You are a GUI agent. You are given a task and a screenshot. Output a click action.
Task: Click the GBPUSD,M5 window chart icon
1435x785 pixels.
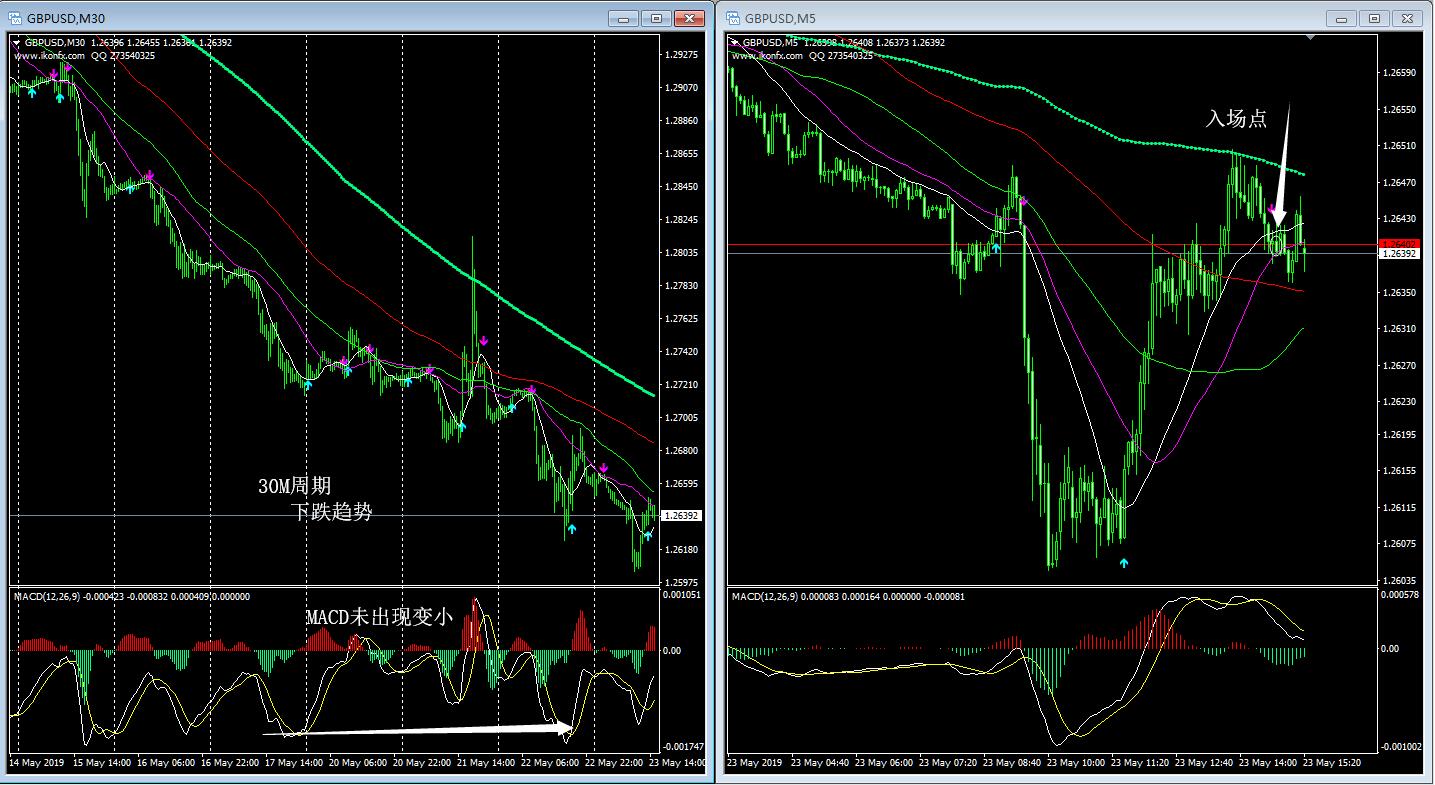[x=733, y=18]
